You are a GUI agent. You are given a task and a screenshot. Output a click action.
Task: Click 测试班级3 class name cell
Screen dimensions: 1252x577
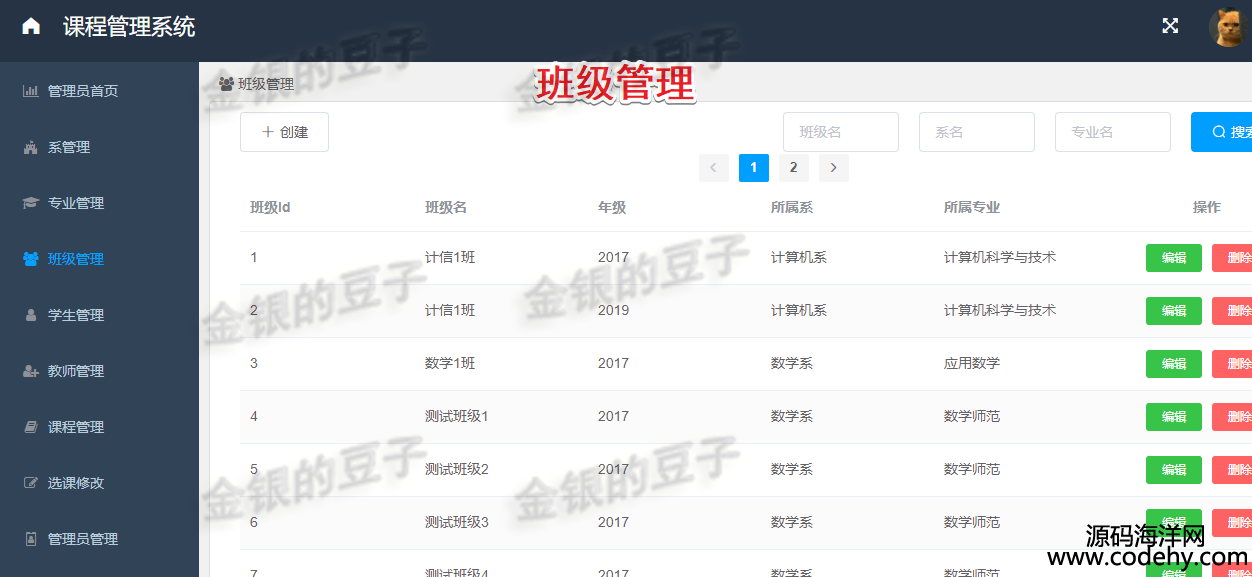(457, 522)
